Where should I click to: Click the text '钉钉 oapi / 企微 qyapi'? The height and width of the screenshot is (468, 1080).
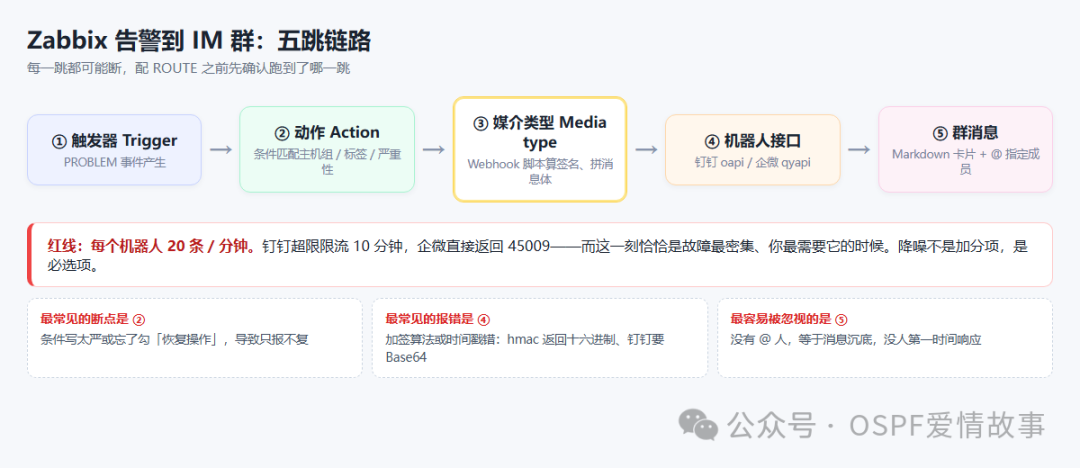753,163
